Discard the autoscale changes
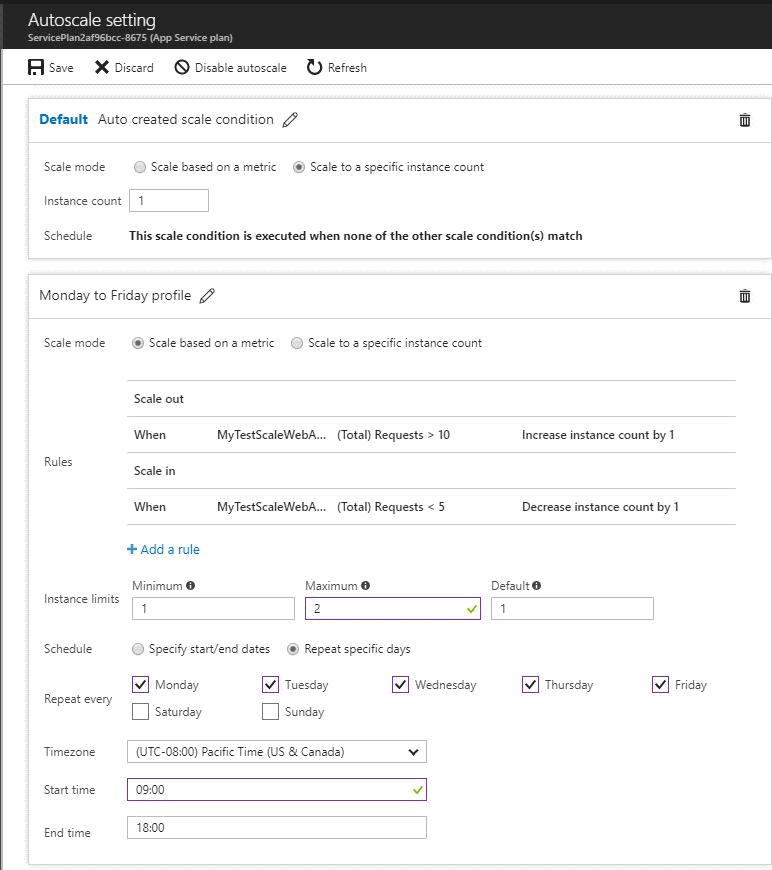The height and width of the screenshot is (870, 772). tap(101, 68)
